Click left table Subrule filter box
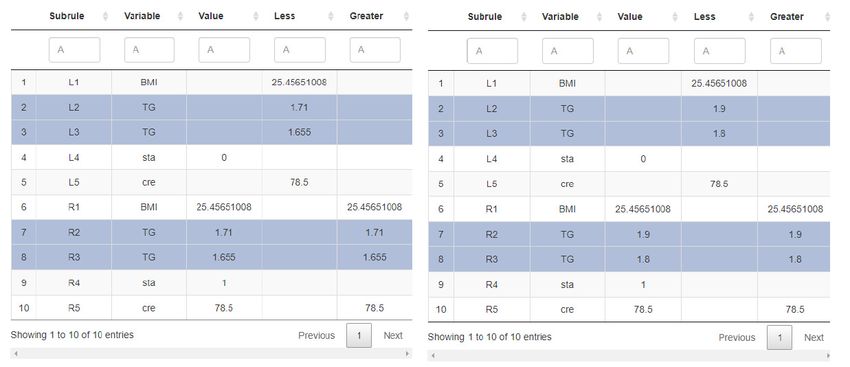The height and width of the screenshot is (367, 850). pyautogui.click(x=74, y=50)
